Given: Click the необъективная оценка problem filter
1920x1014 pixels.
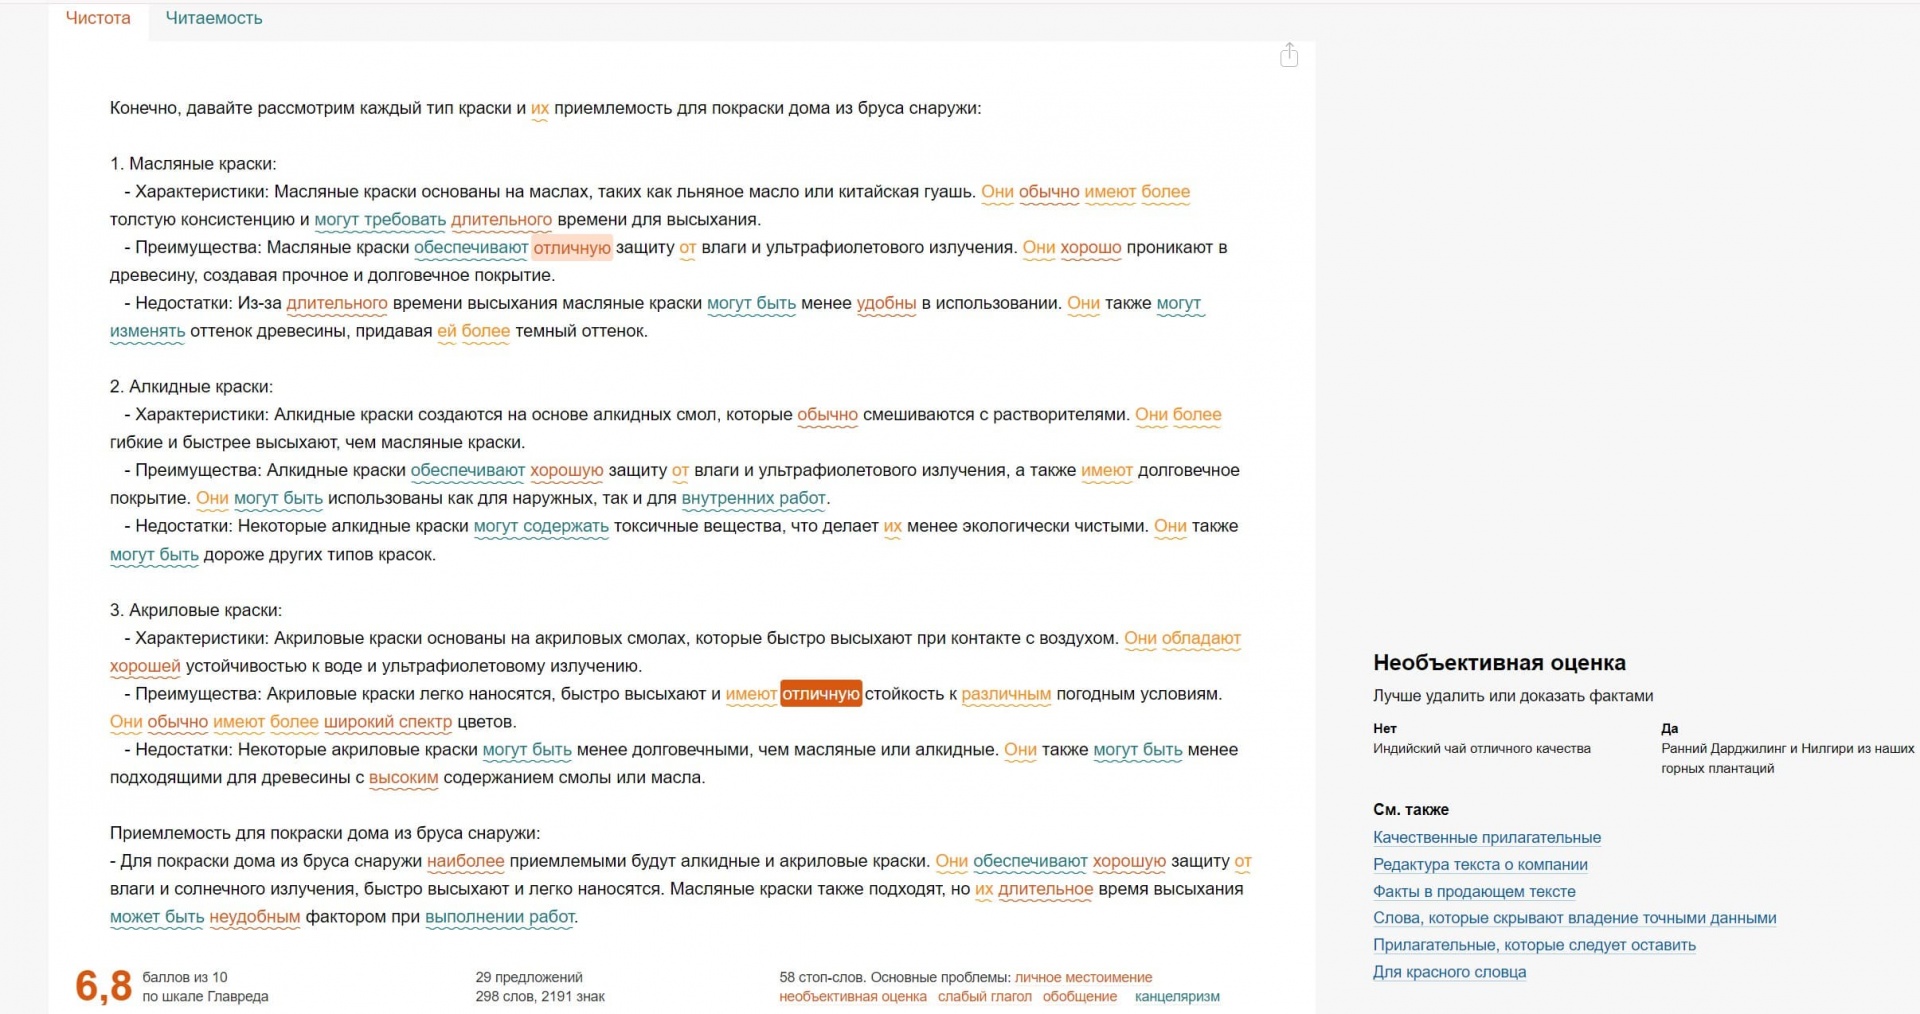Looking at the screenshot, I should point(853,996).
